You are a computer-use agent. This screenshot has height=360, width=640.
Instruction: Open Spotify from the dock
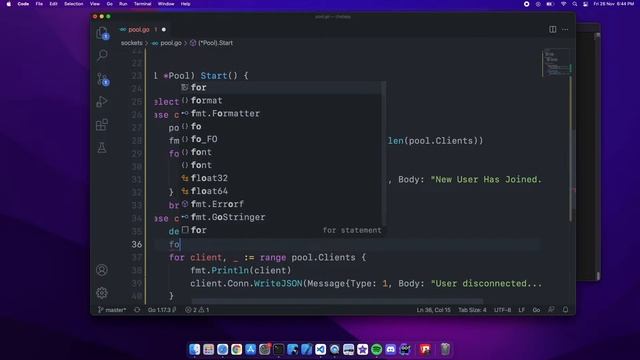[376, 349]
